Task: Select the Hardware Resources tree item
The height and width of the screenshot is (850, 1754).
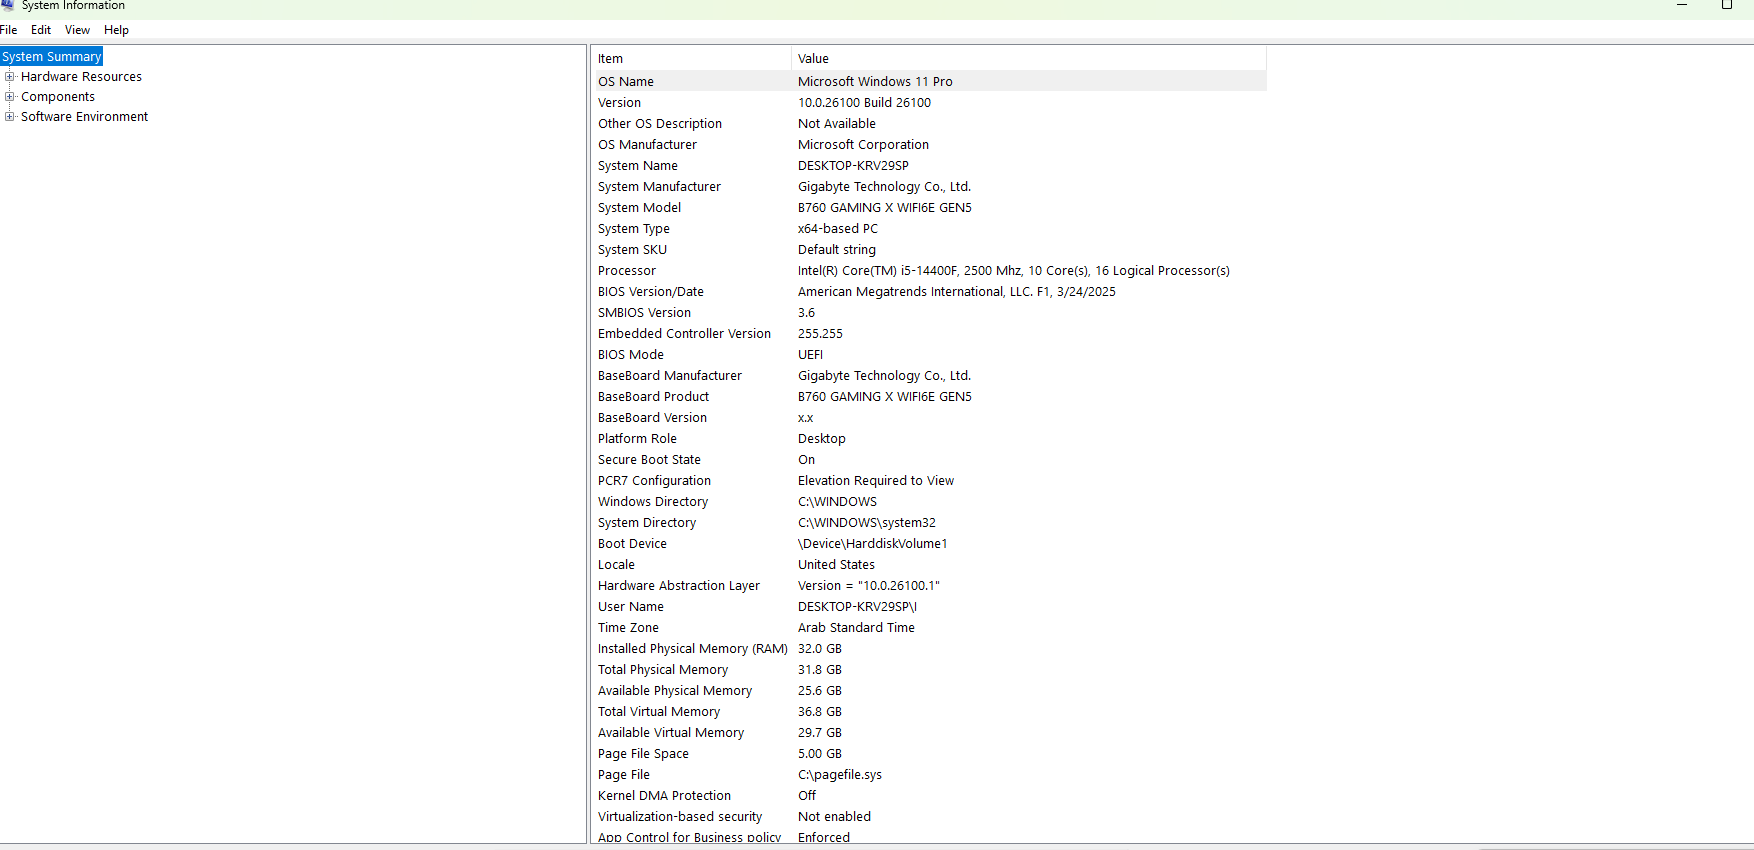Action: click(81, 77)
